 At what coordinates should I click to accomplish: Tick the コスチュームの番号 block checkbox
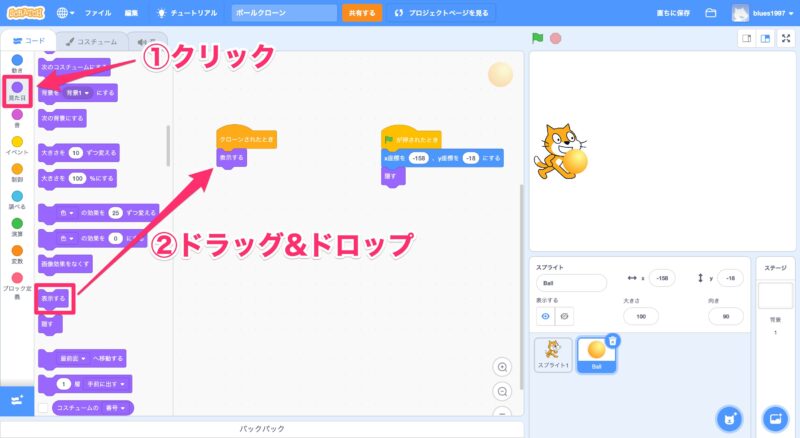pos(42,408)
